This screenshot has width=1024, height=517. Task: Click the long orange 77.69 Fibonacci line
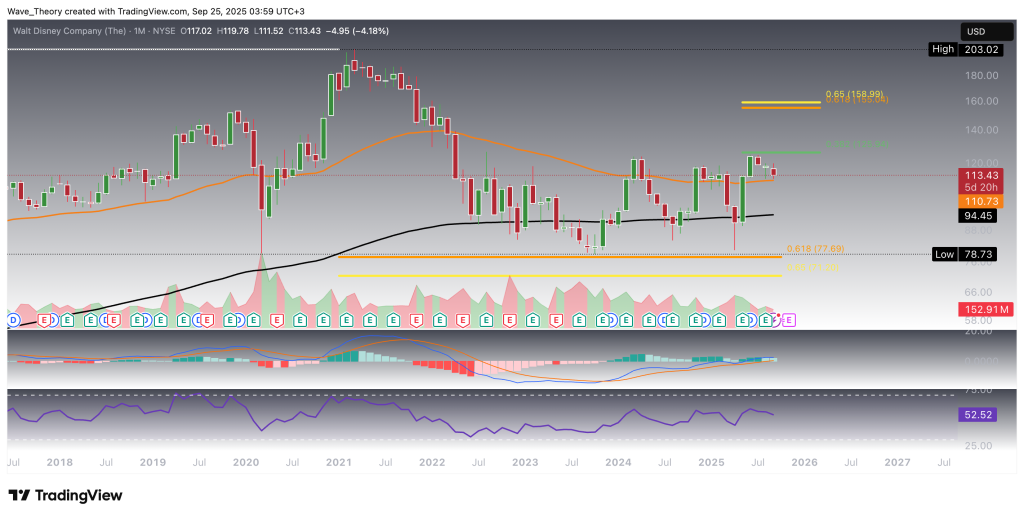click(x=560, y=257)
